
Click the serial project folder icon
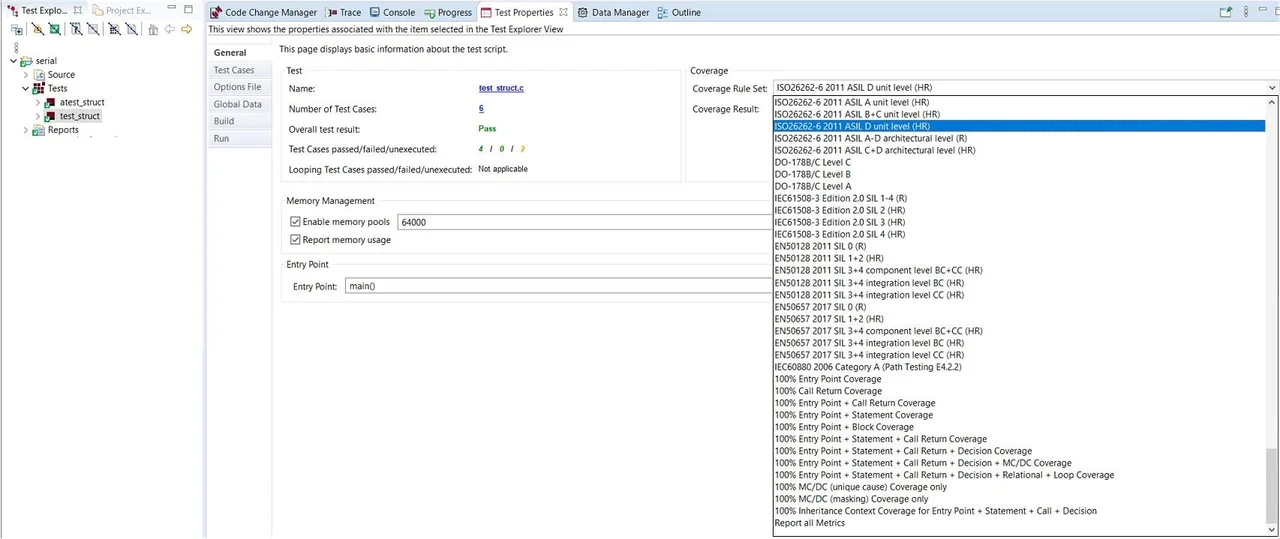coord(26,61)
